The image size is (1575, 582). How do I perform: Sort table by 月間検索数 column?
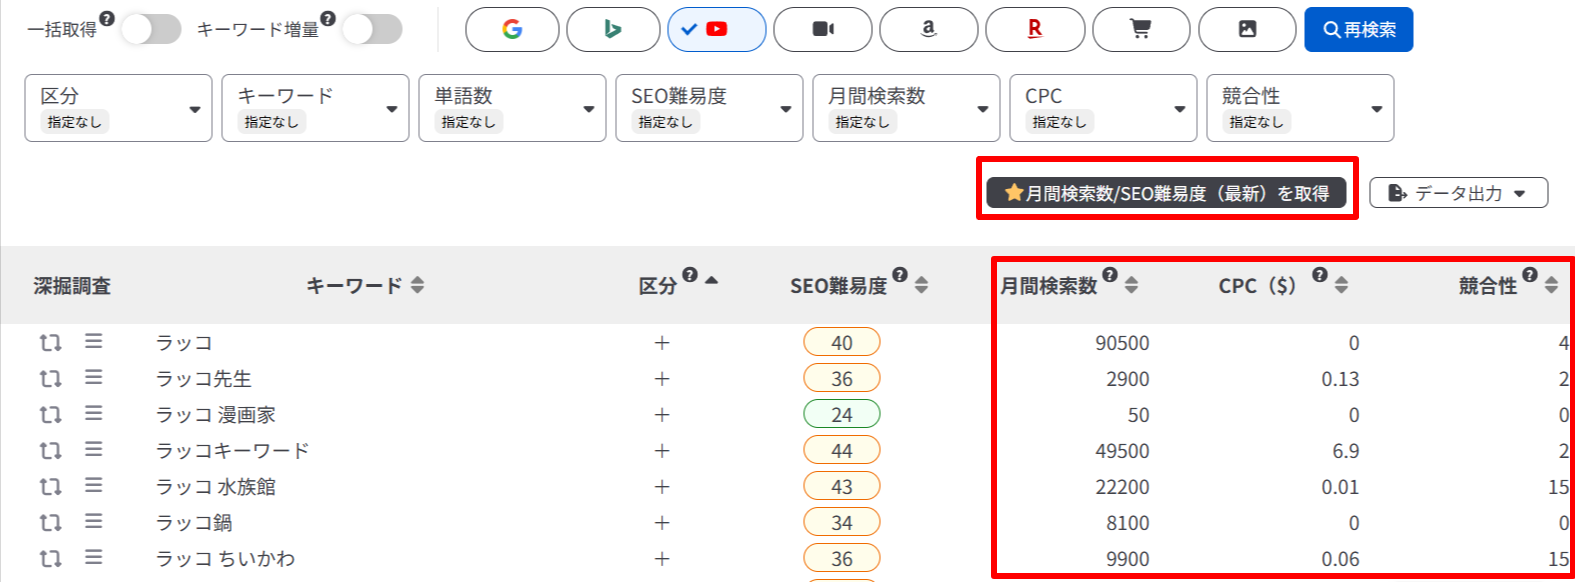1131,286
